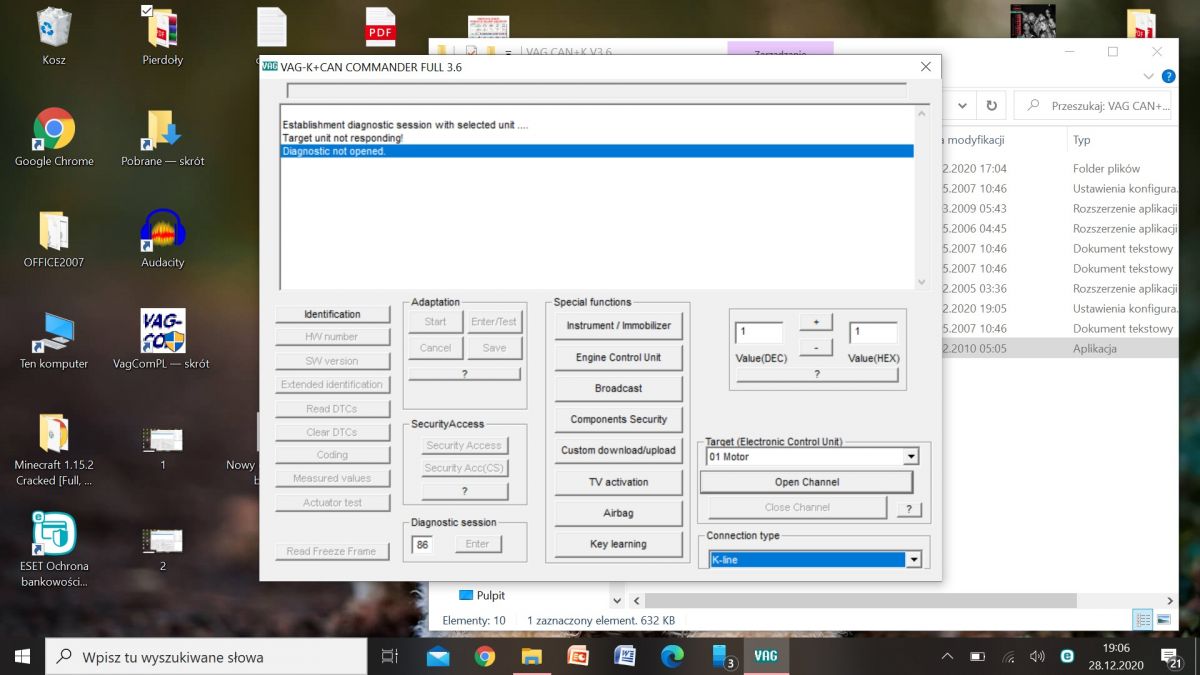Open PowerPoint from the taskbar
Image resolution: width=1200 pixels, height=675 pixels.
(578, 656)
